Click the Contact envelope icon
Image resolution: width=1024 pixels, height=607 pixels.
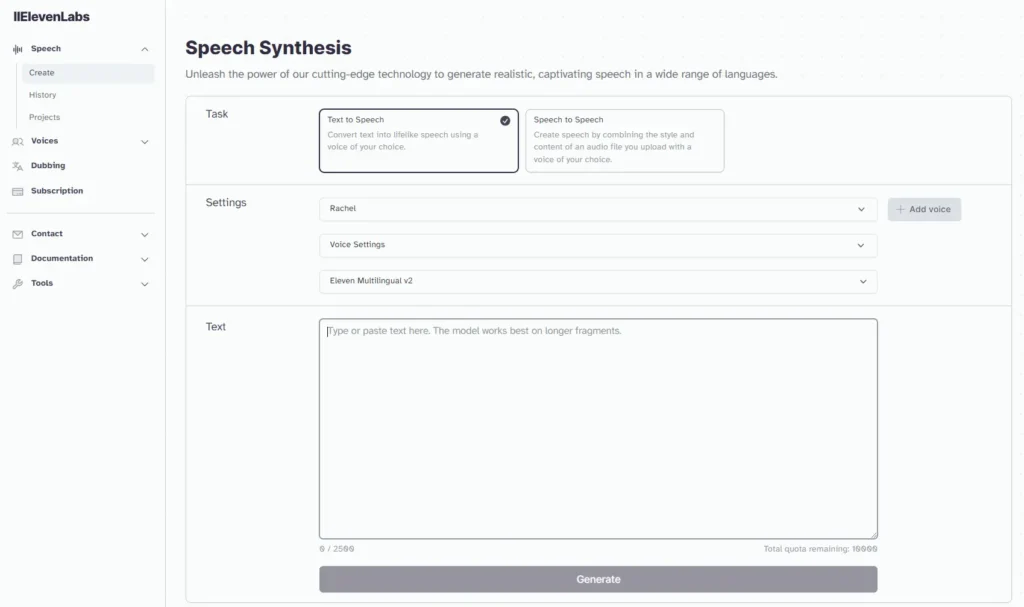coord(18,234)
